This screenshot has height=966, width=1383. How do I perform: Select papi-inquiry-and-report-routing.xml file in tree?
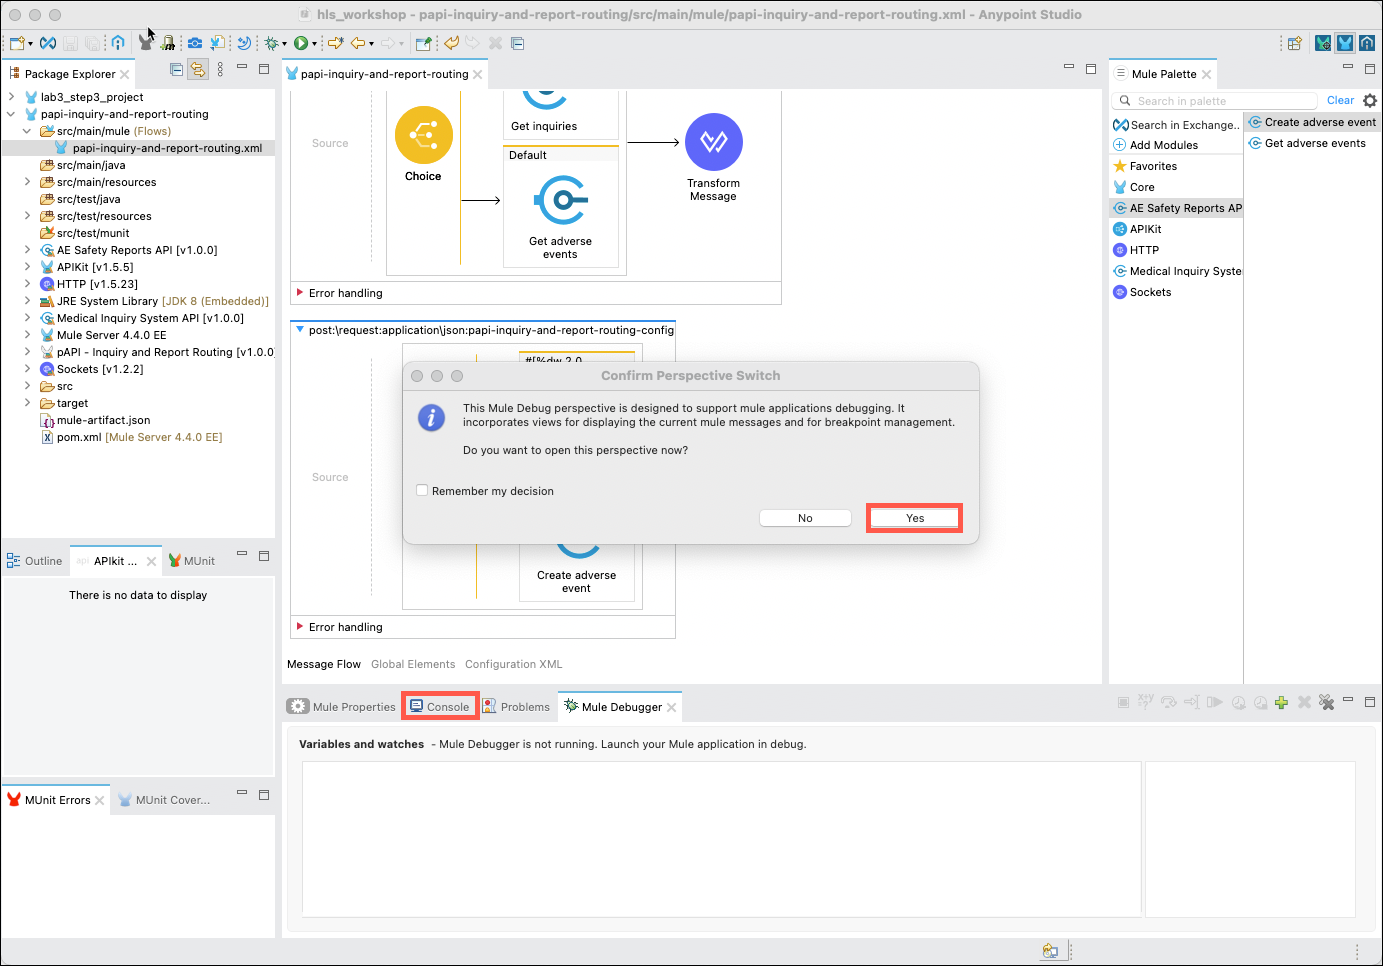coord(159,148)
